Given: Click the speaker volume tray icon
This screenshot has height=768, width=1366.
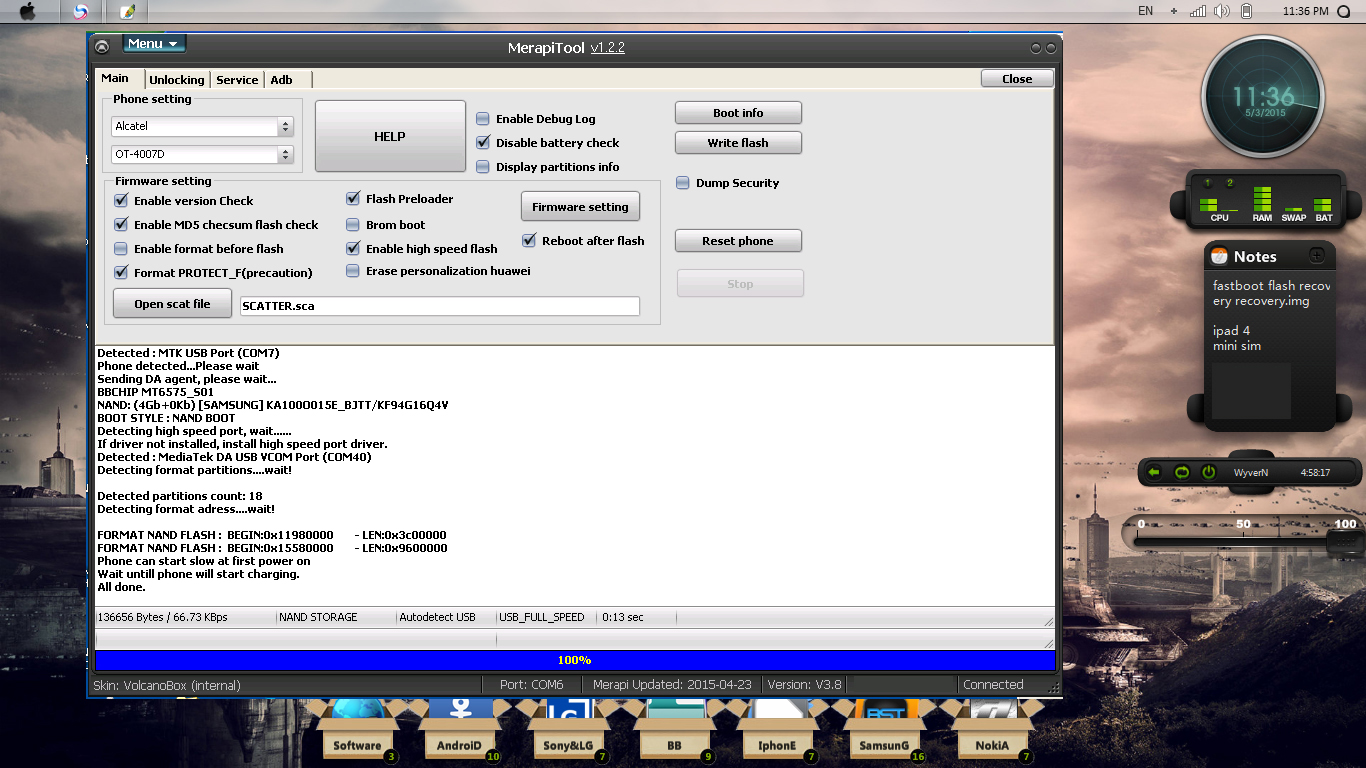Looking at the screenshot, I should coord(1221,11).
